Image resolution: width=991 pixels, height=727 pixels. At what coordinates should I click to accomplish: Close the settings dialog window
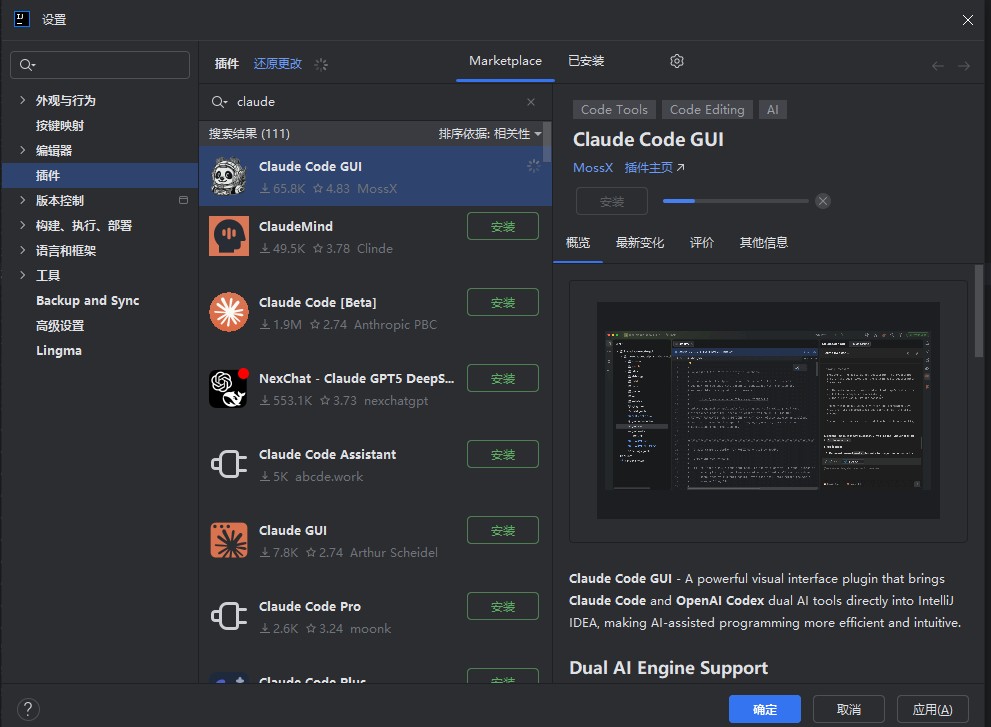967,20
